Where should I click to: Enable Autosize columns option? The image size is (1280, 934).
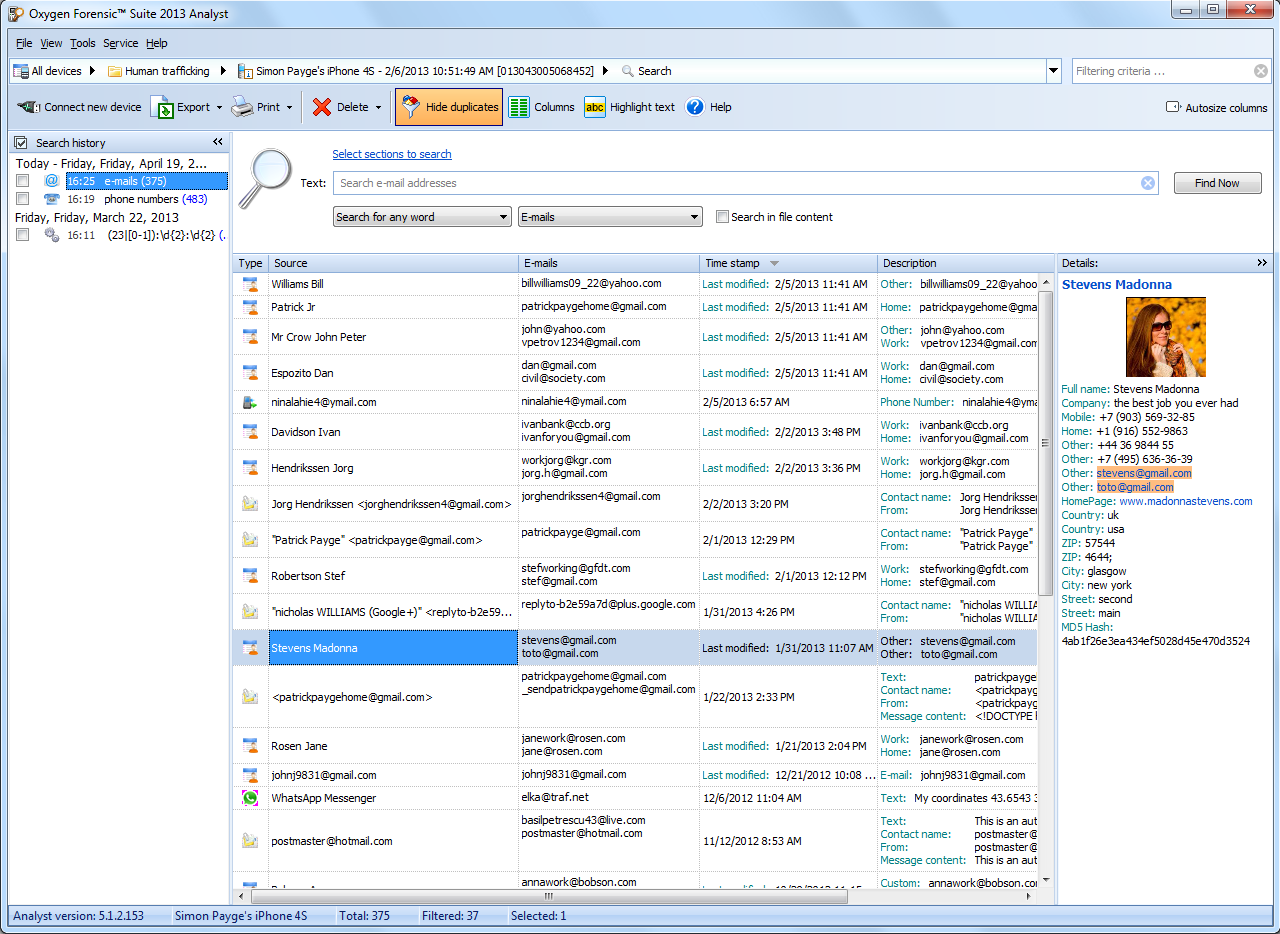coord(1216,107)
